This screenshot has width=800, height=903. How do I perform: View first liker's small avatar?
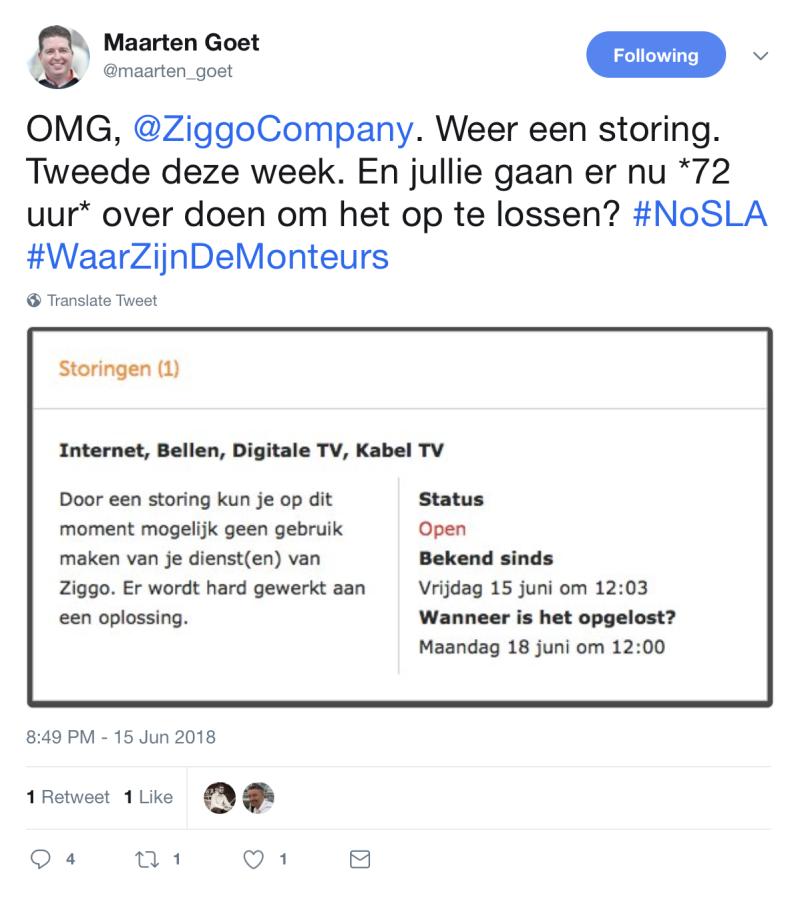[x=219, y=797]
